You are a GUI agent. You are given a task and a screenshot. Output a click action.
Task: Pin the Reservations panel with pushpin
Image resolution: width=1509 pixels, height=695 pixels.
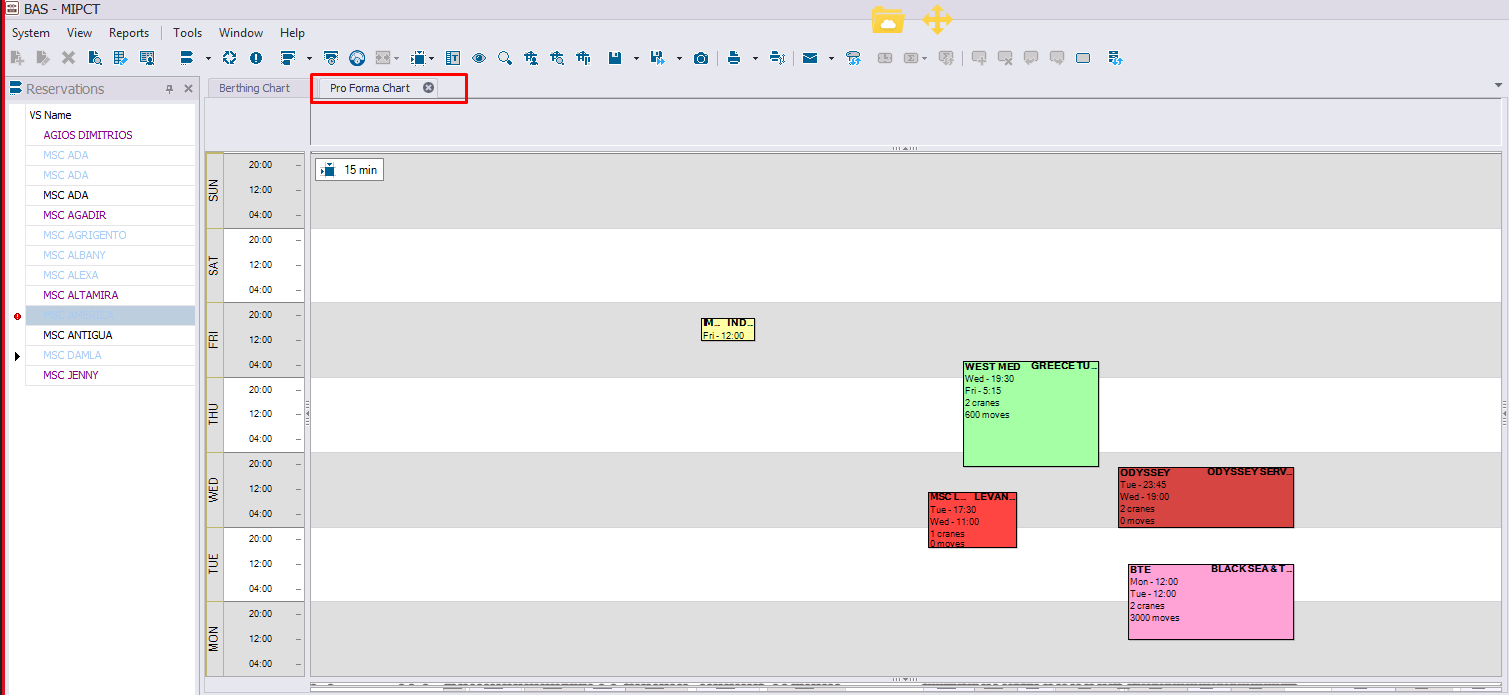pos(169,89)
